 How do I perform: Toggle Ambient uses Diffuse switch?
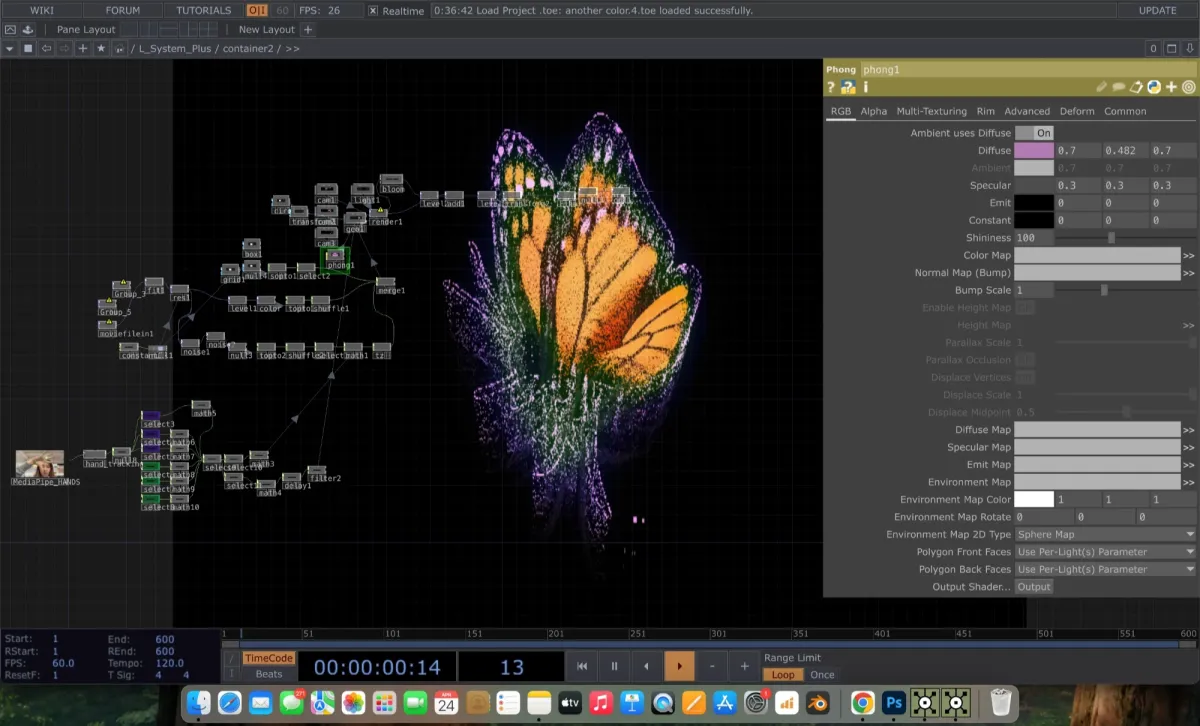click(1034, 133)
